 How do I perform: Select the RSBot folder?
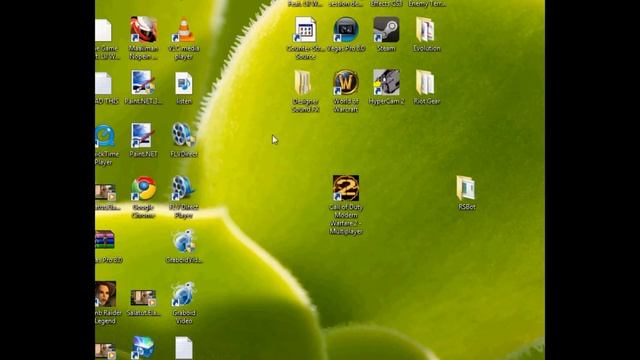pos(466,188)
